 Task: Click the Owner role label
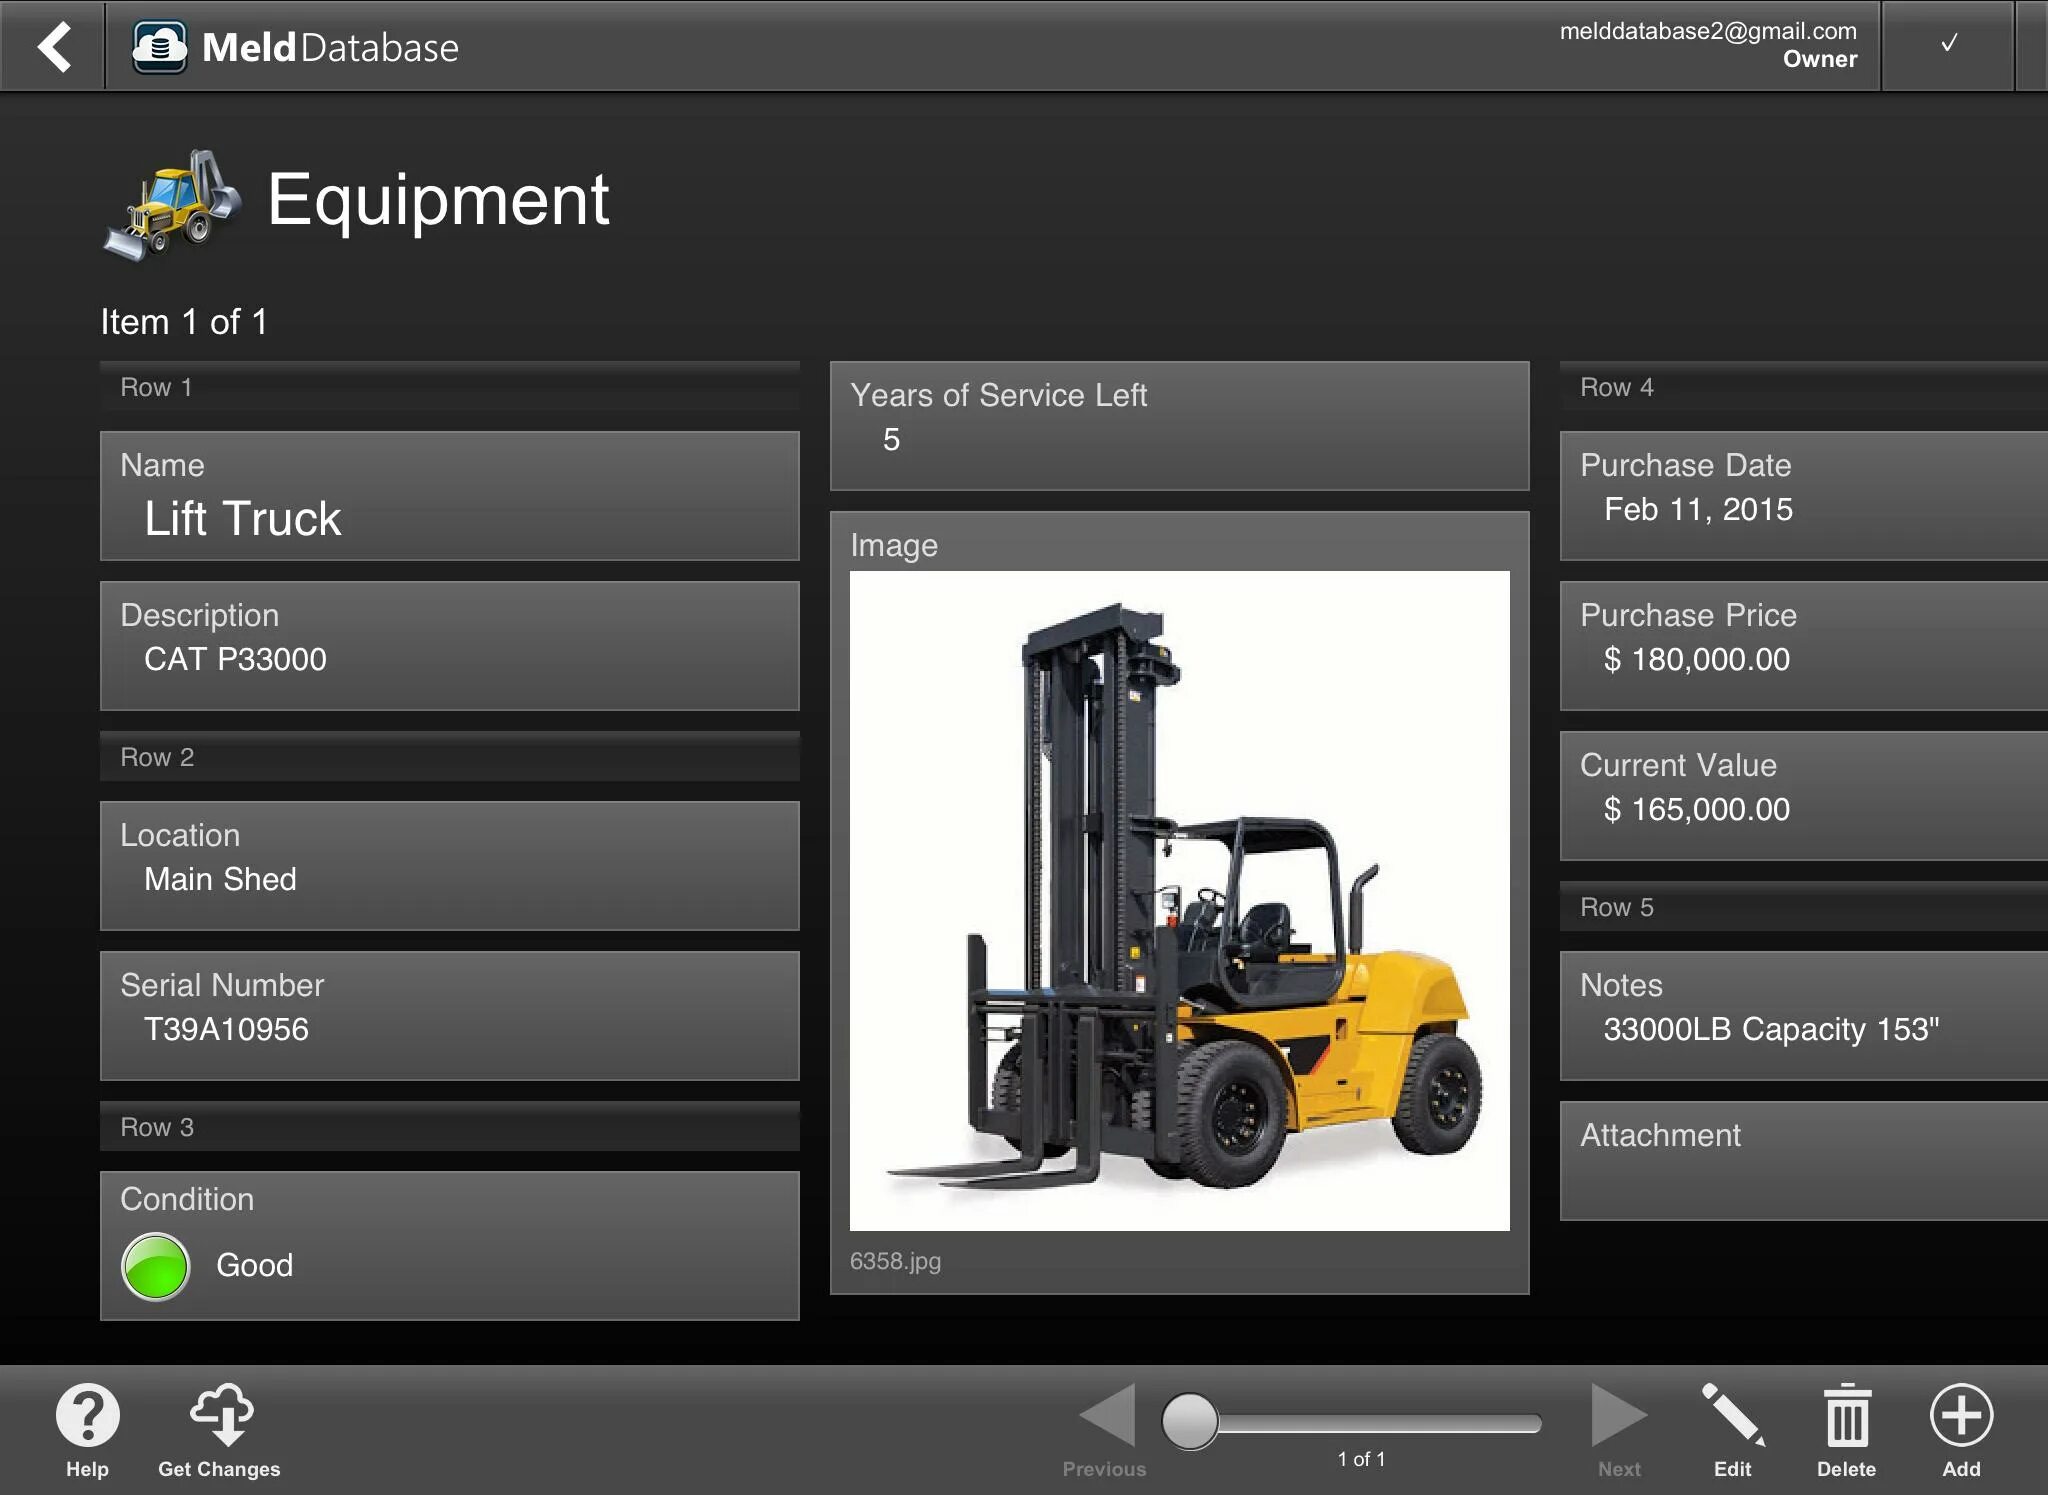tap(1820, 59)
